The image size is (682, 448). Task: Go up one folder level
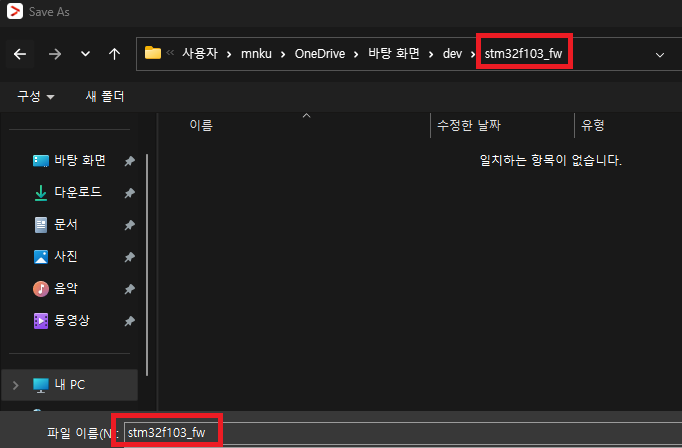coord(114,54)
